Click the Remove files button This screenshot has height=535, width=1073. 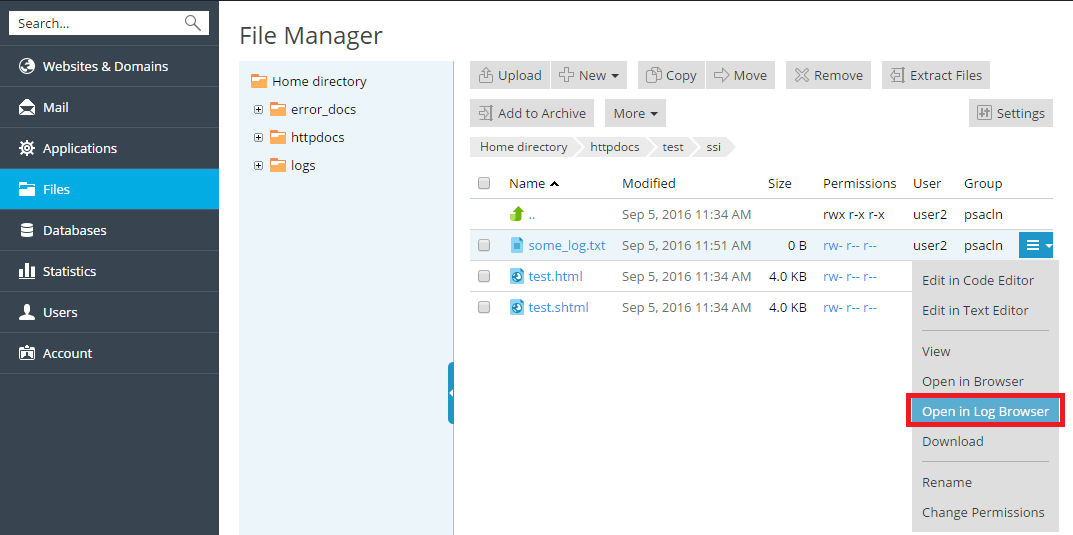tap(828, 75)
